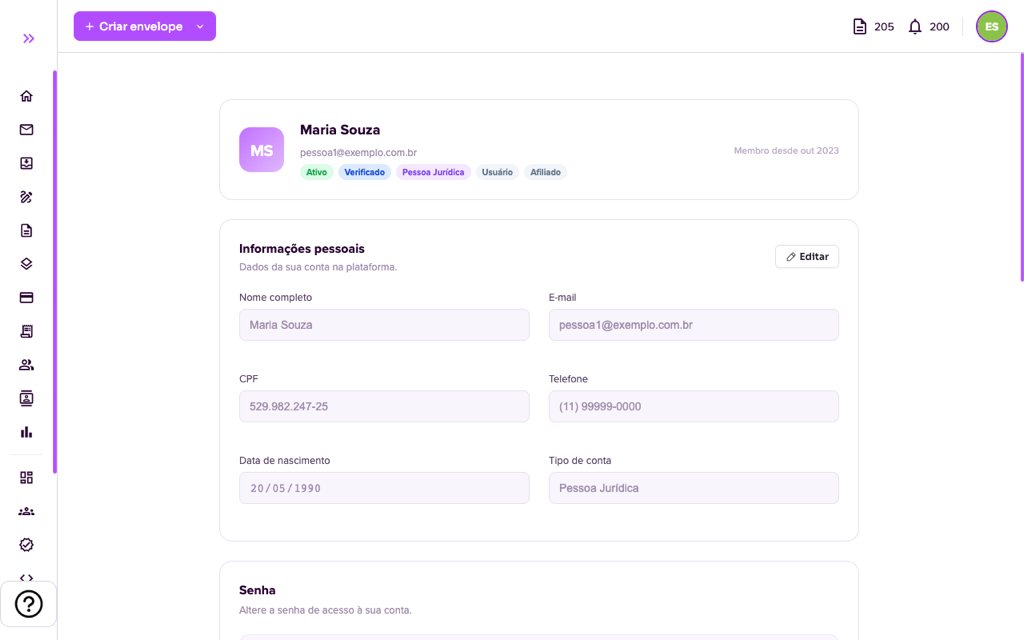The height and width of the screenshot is (640, 1024).
Task: Click the sidebar vertical scrollbar
Action: click(55, 272)
